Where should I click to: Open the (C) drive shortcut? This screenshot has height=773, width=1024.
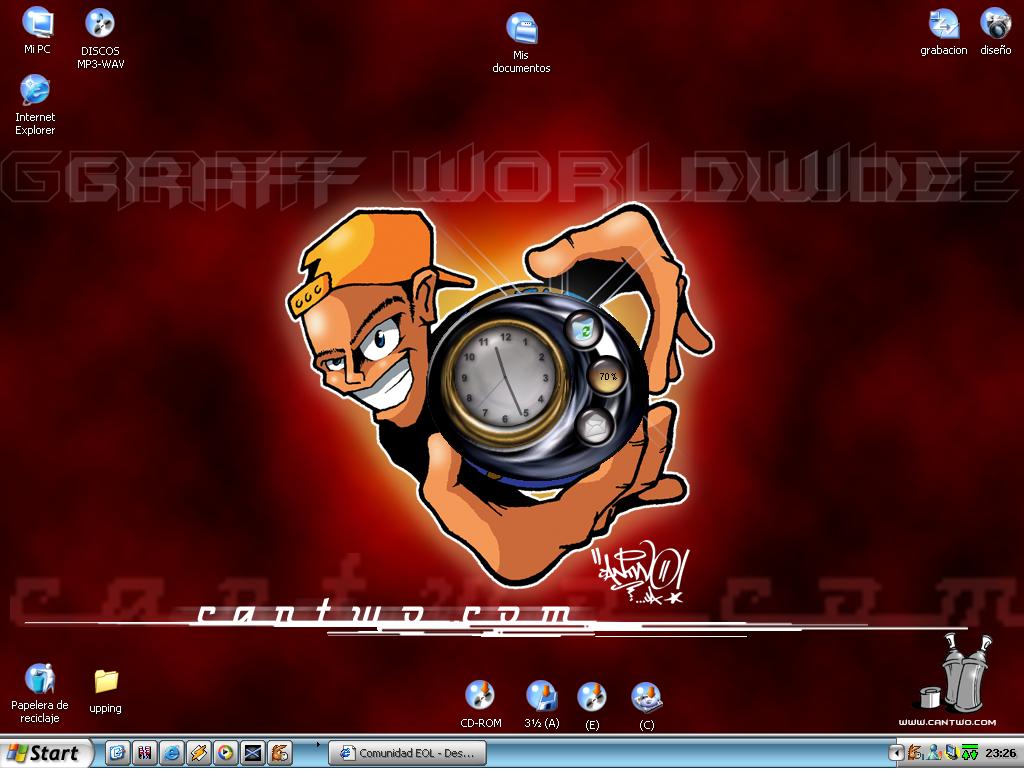pos(647,705)
